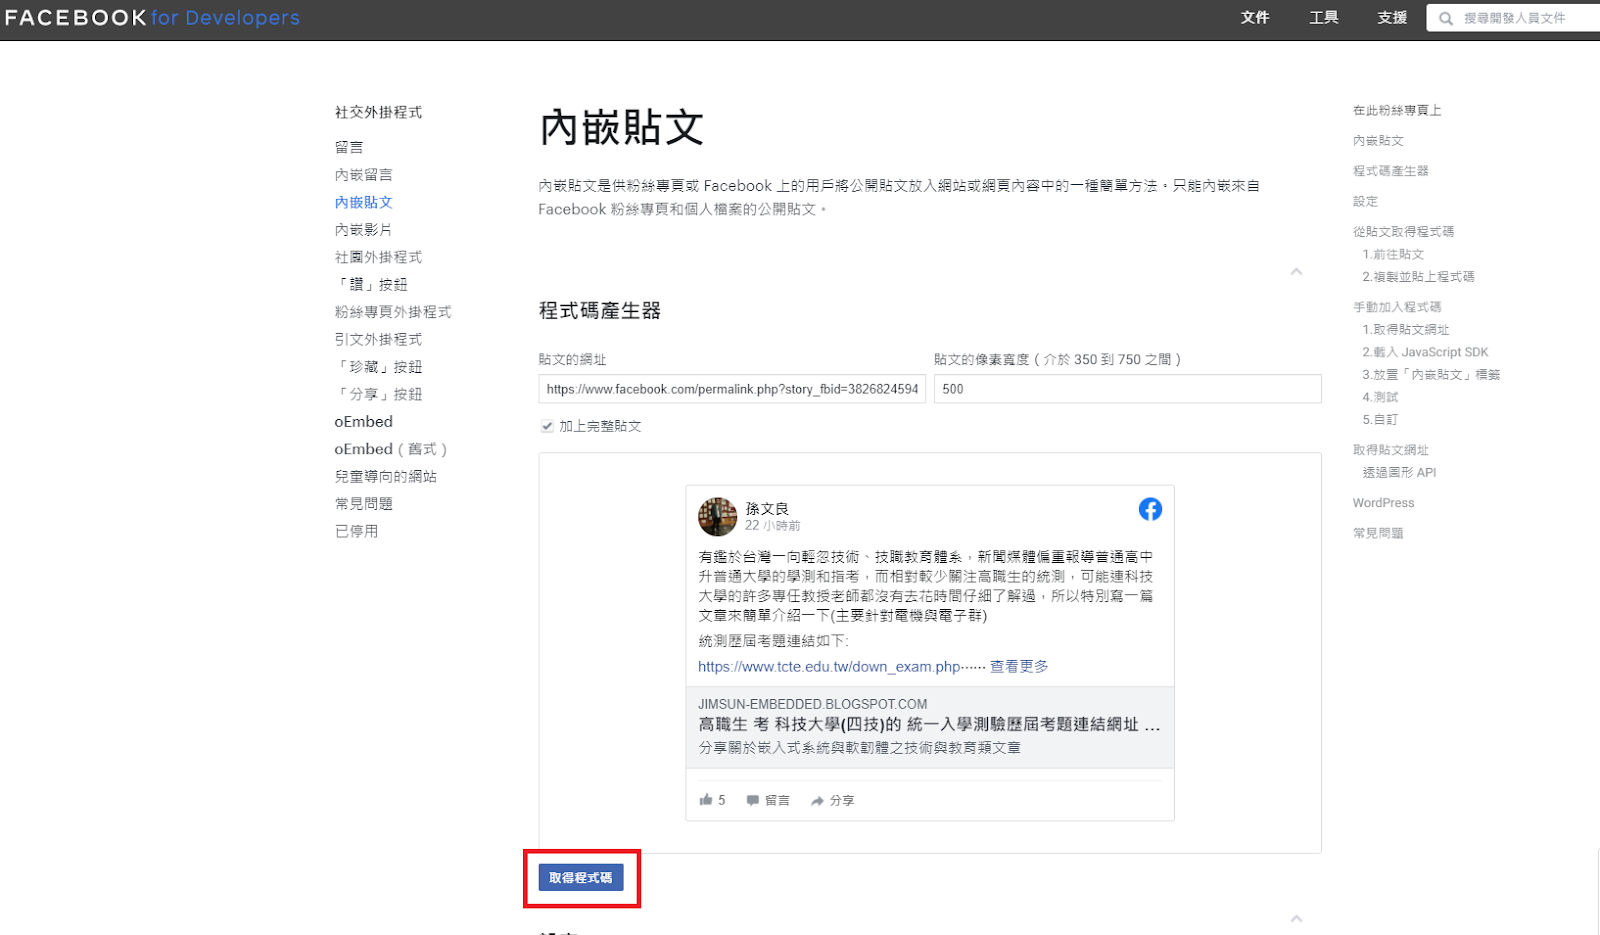Click the 22 小時前 timestamp
This screenshot has height=935, width=1600.
point(772,525)
